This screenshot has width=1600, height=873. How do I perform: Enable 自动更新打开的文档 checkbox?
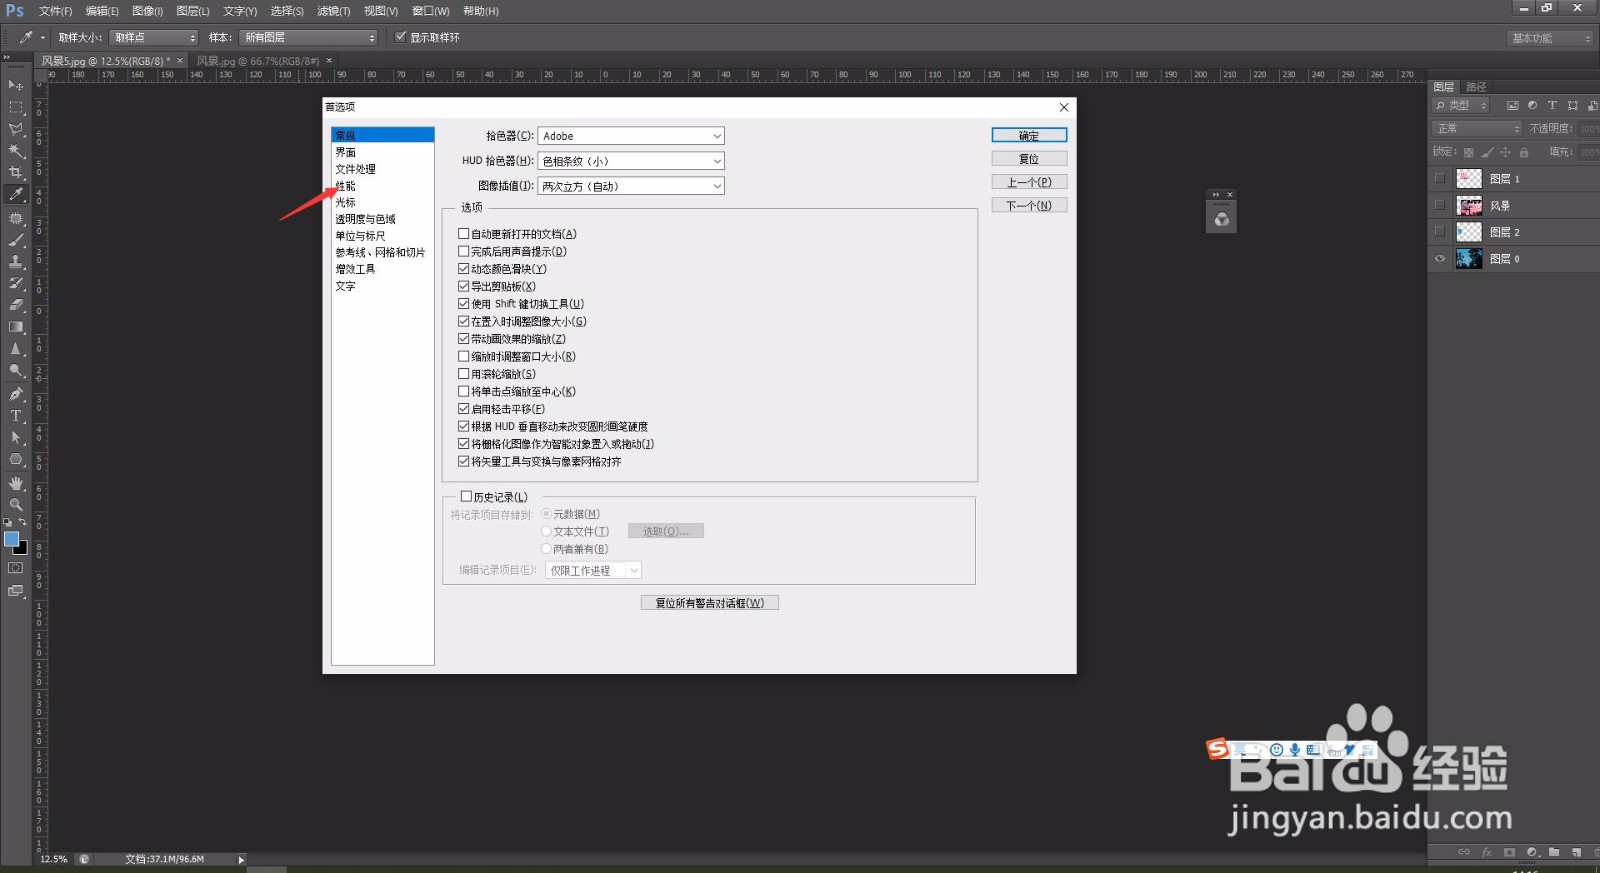(463, 234)
